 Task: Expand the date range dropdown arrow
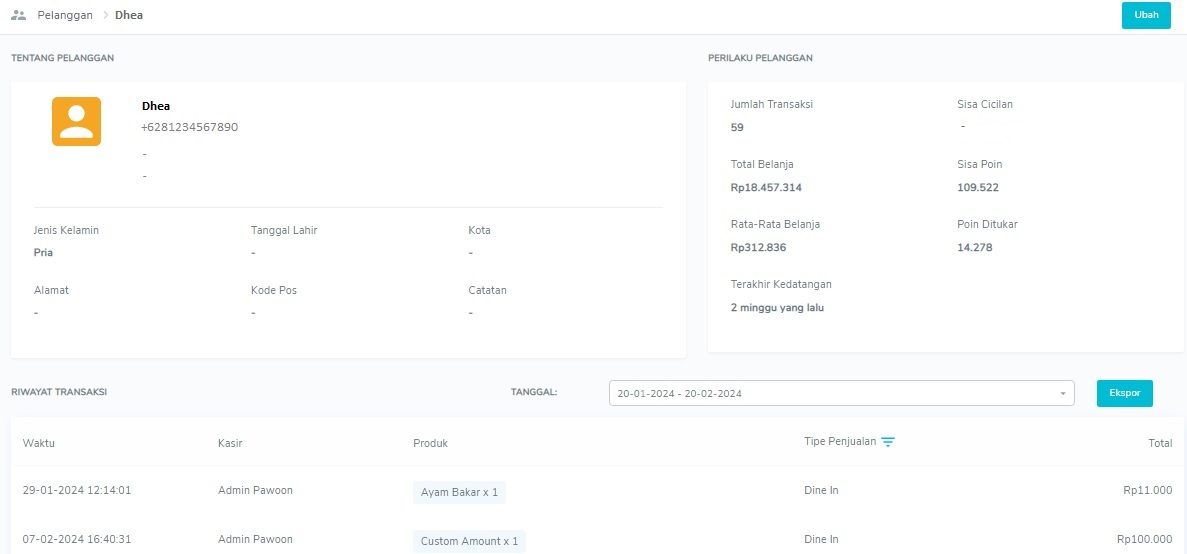pyautogui.click(x=1062, y=394)
